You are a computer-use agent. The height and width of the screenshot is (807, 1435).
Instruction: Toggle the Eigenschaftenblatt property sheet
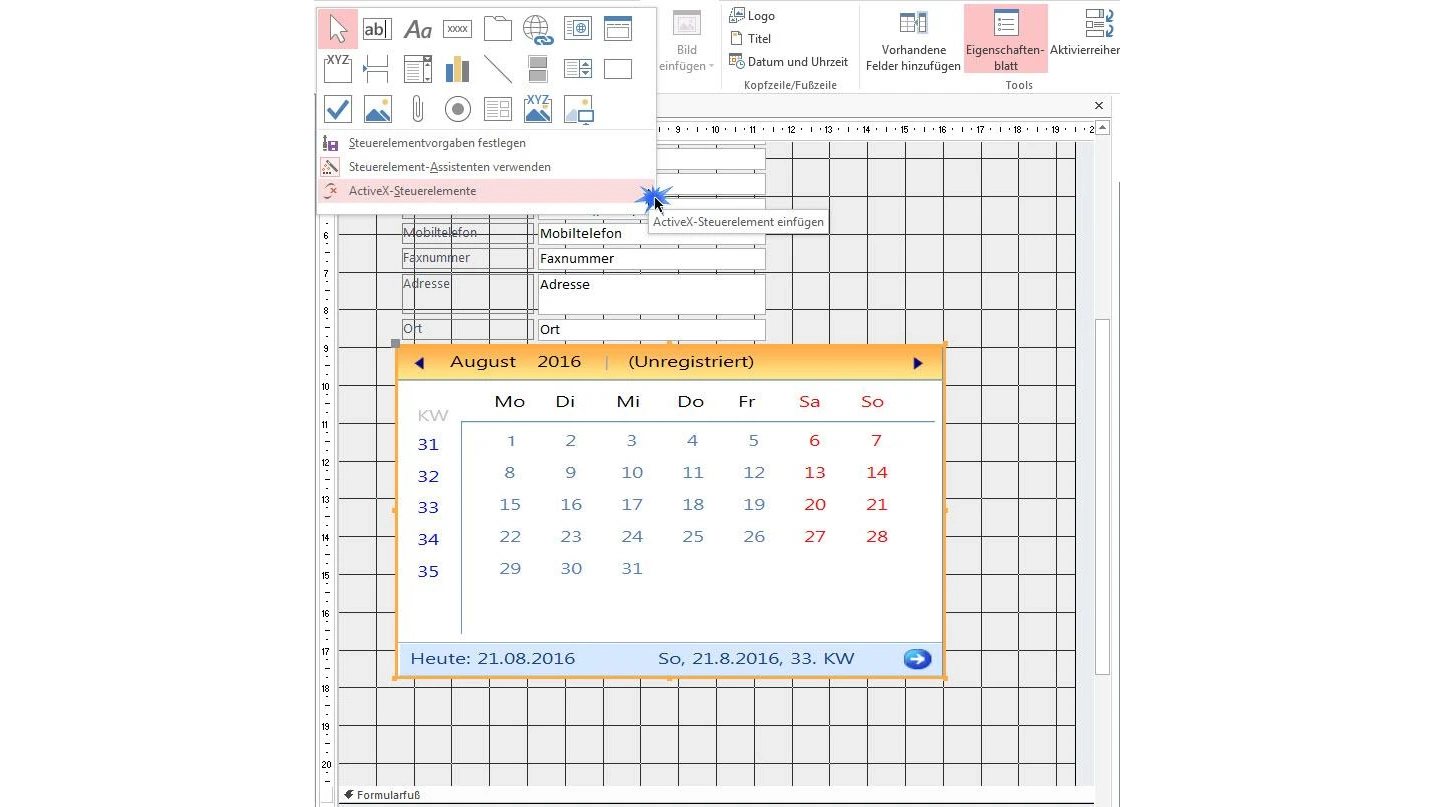click(x=1005, y=40)
